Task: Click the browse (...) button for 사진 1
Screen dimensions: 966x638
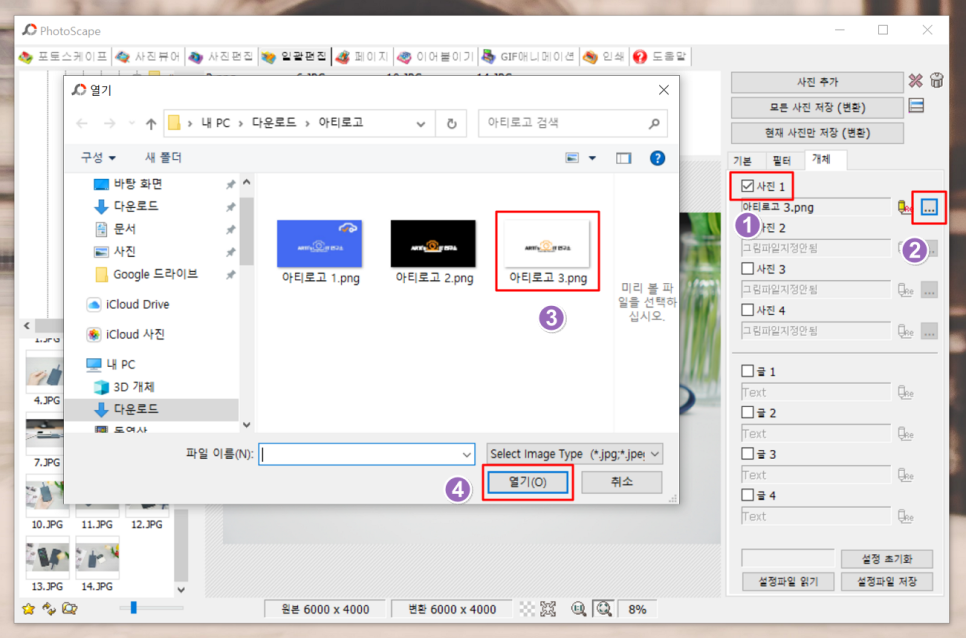Action: click(x=929, y=208)
